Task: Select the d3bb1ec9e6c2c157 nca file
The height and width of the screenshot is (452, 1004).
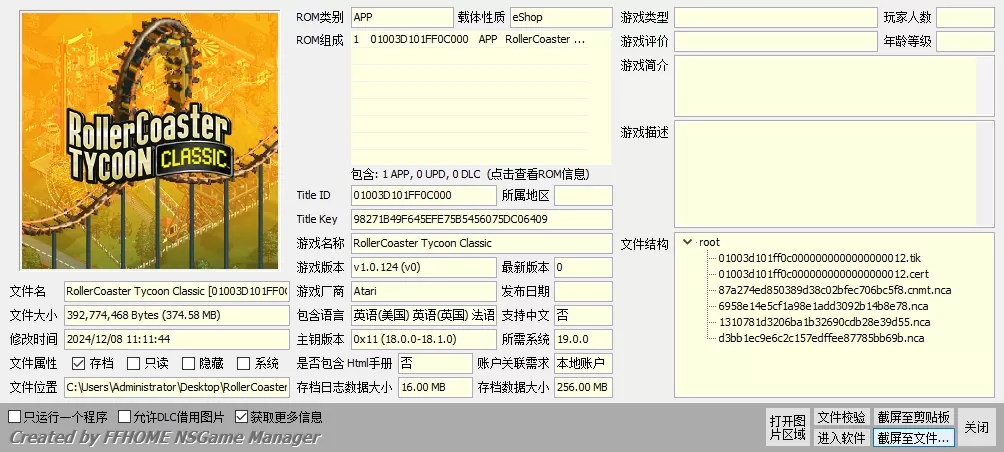Action: point(820,338)
